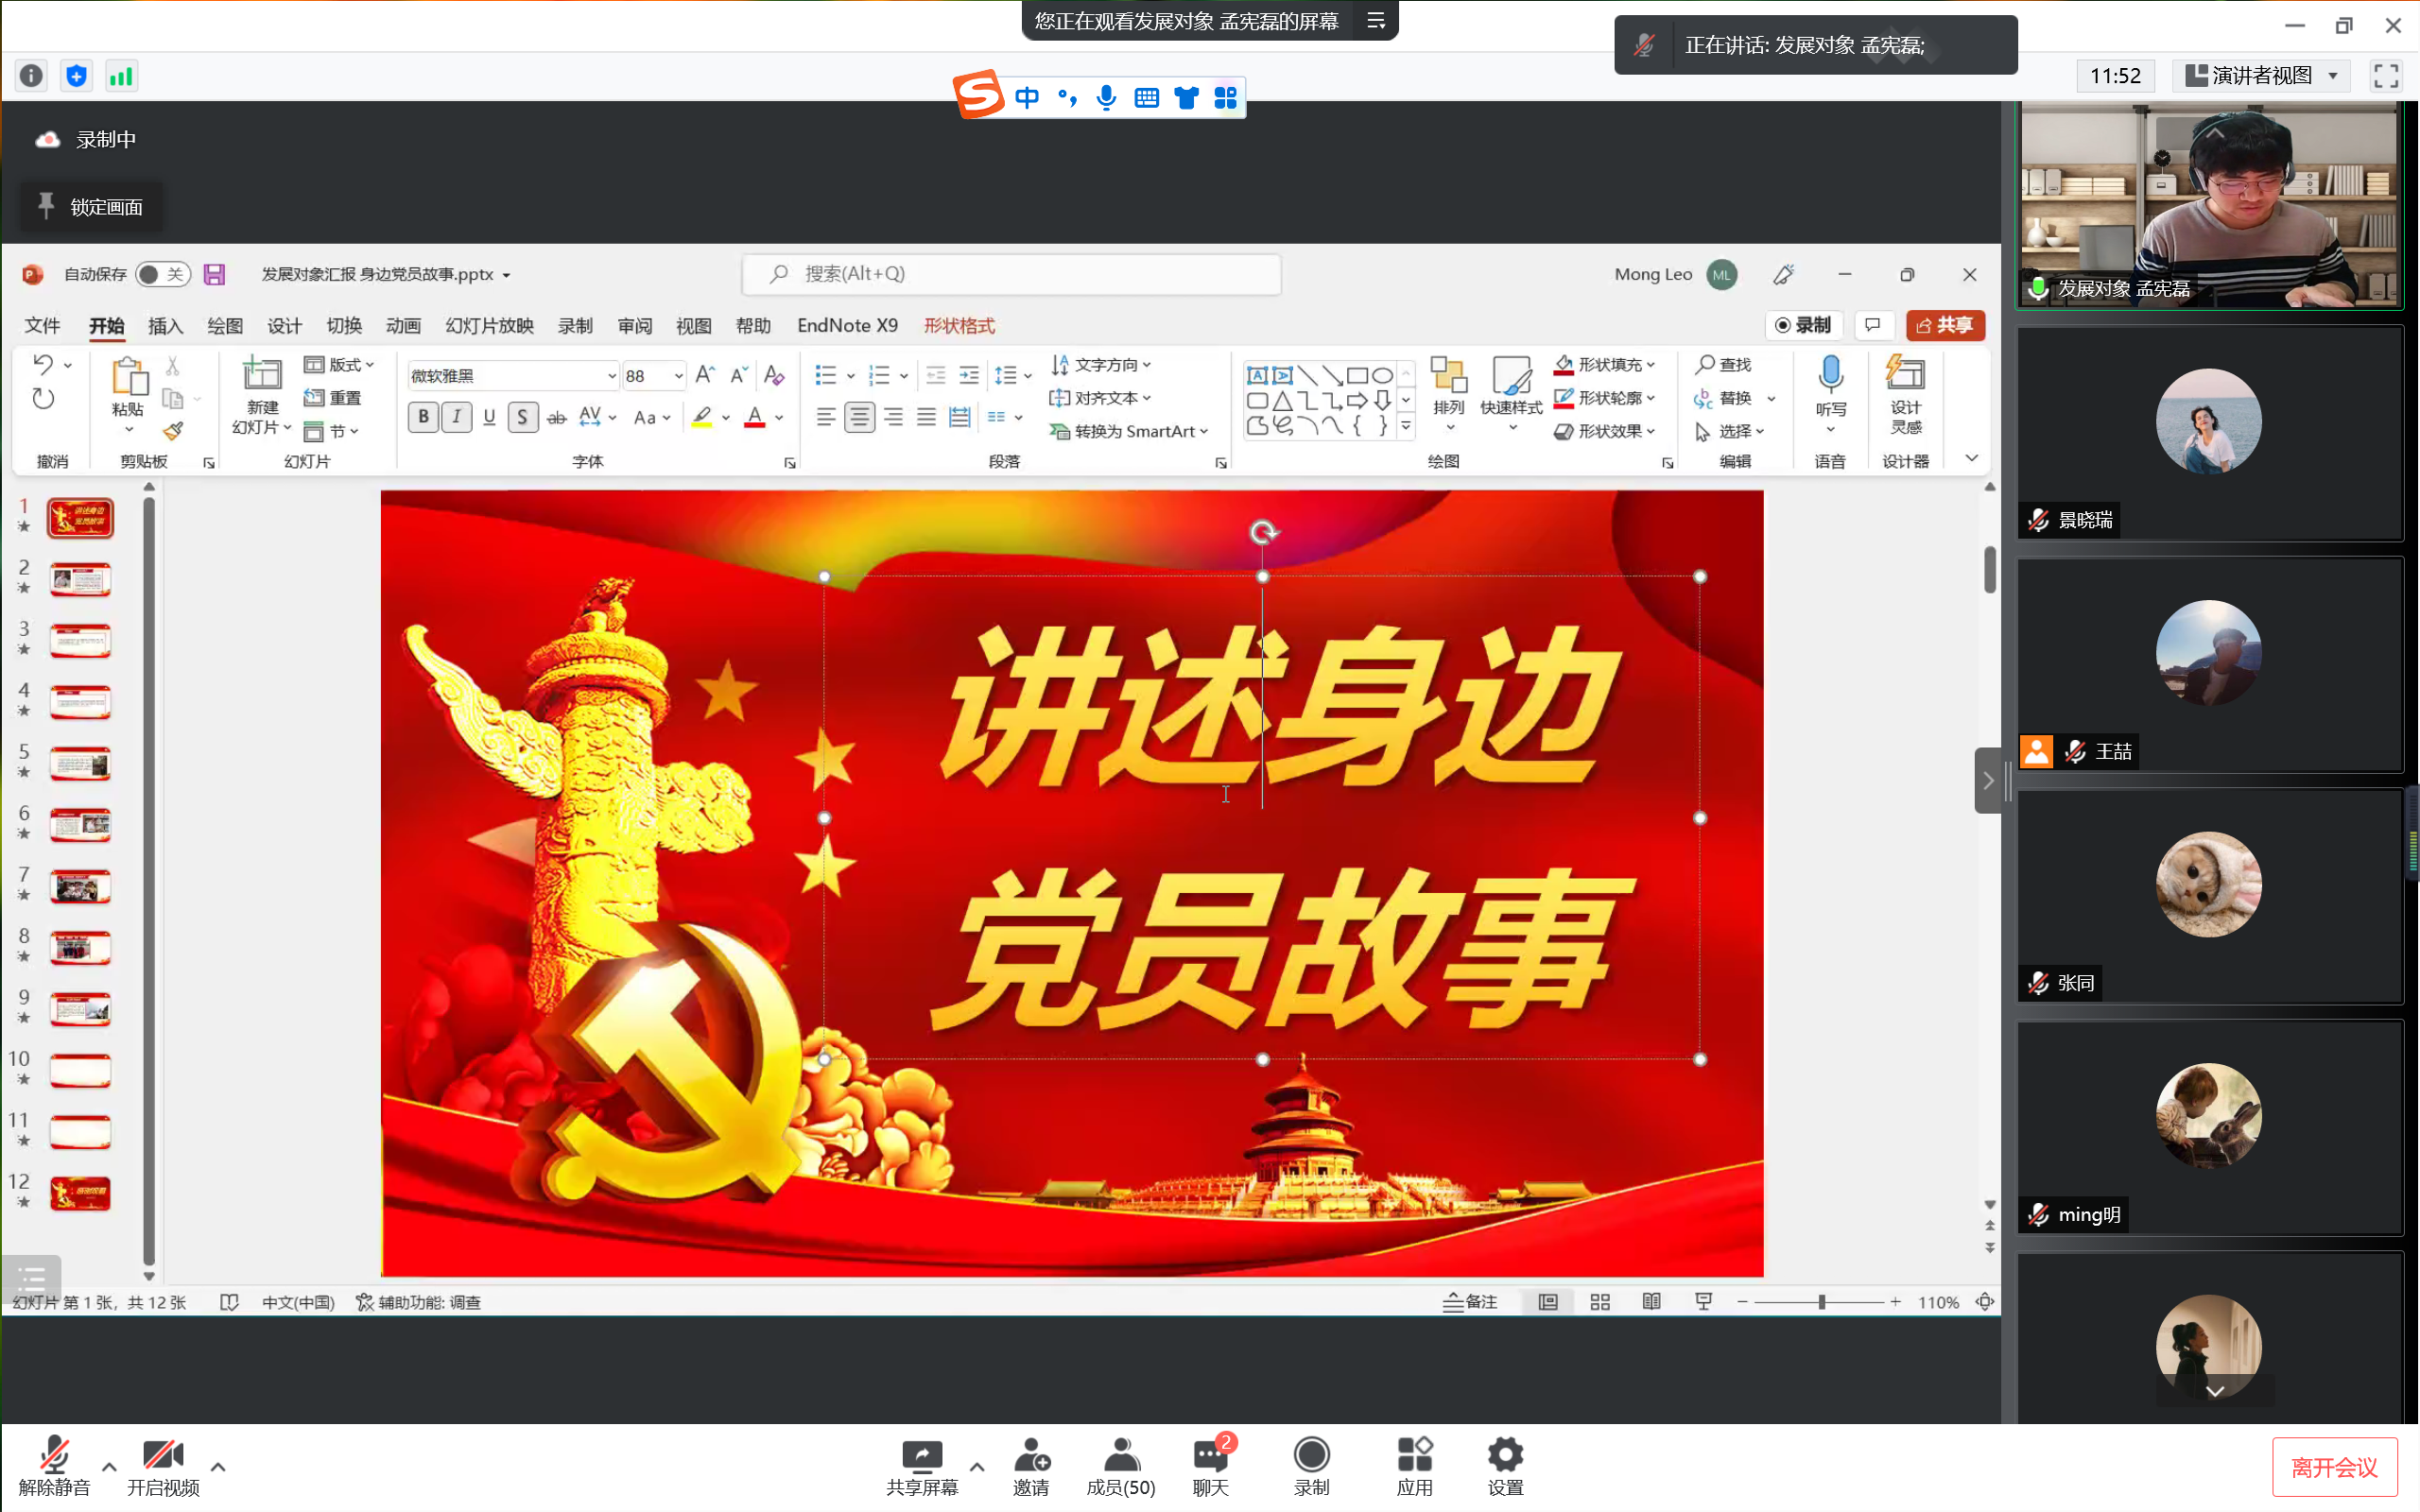Open the Slide Show ribbon tab

tap(489, 326)
